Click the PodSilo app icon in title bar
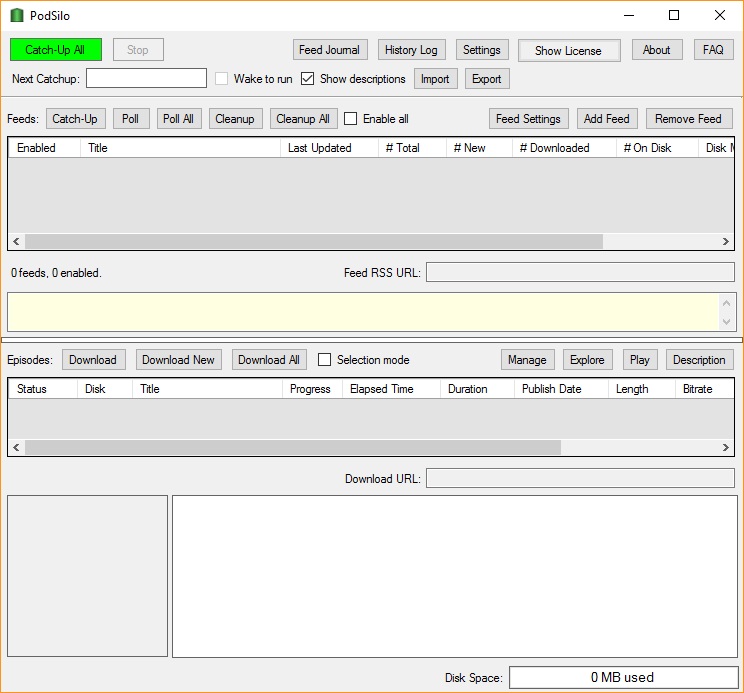The image size is (744, 693). (x=17, y=15)
